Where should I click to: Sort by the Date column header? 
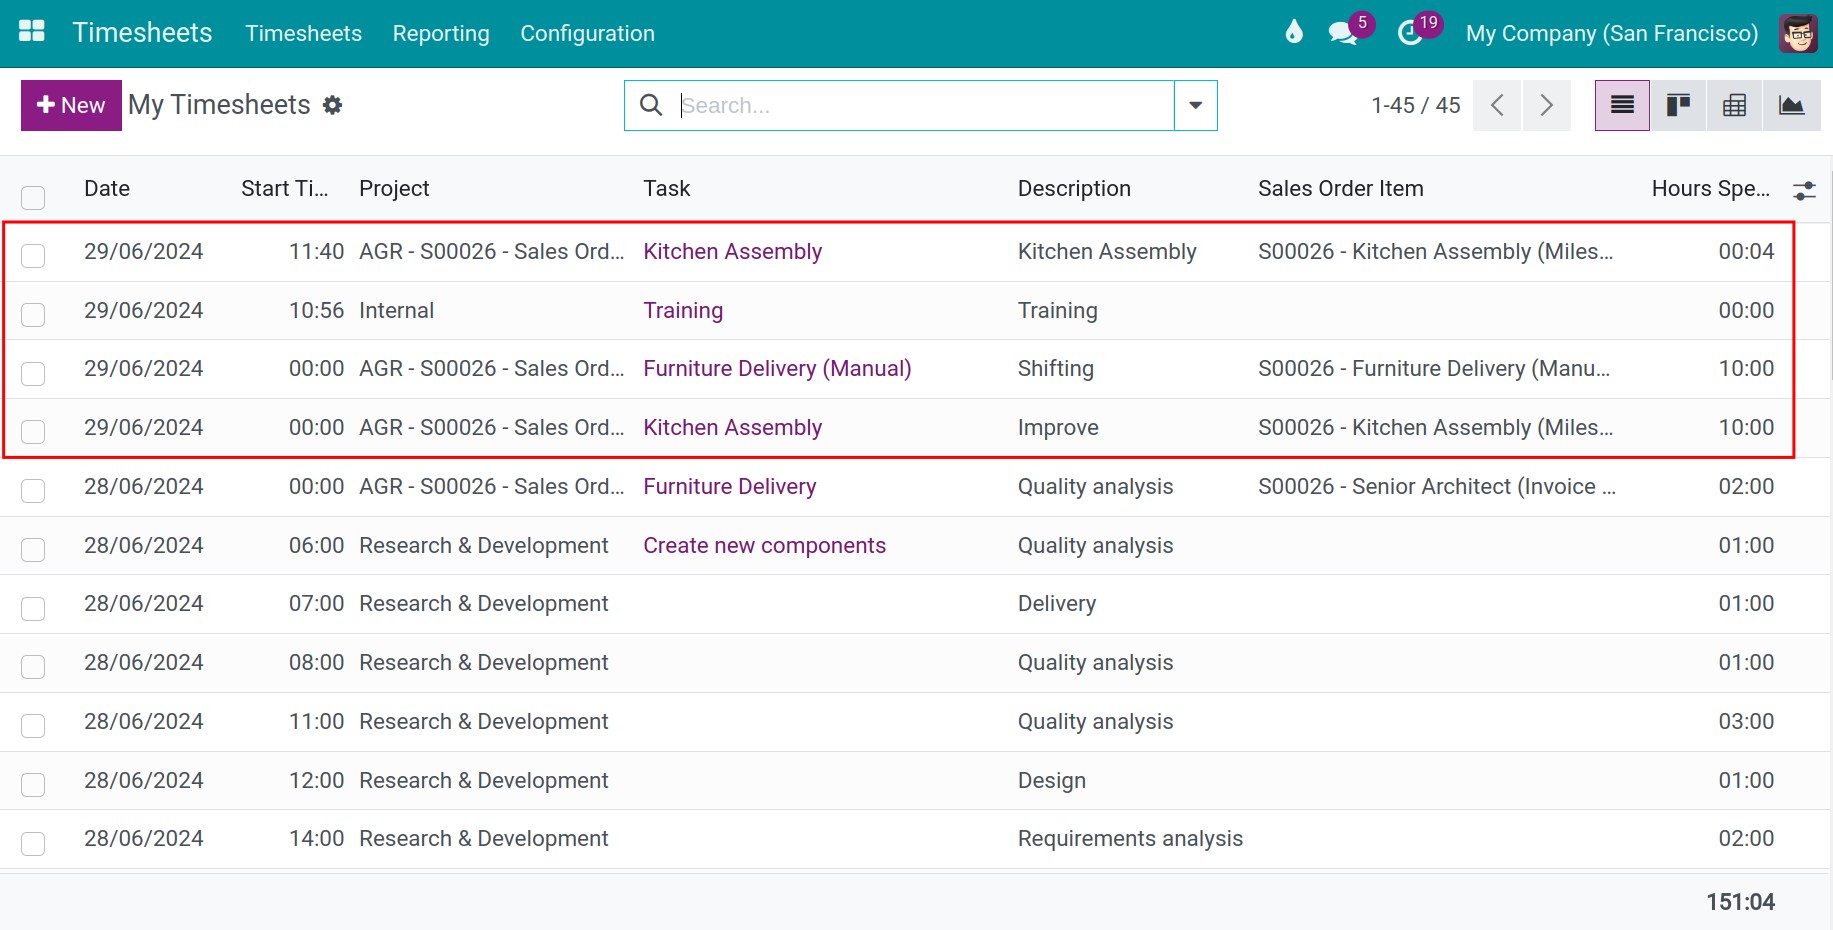107,189
